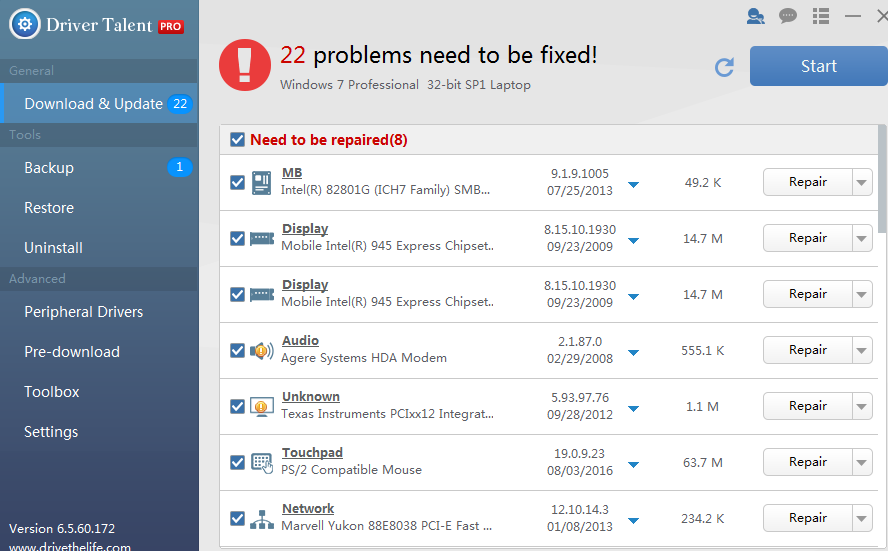Open the Unknown driver name link

tap(311, 396)
